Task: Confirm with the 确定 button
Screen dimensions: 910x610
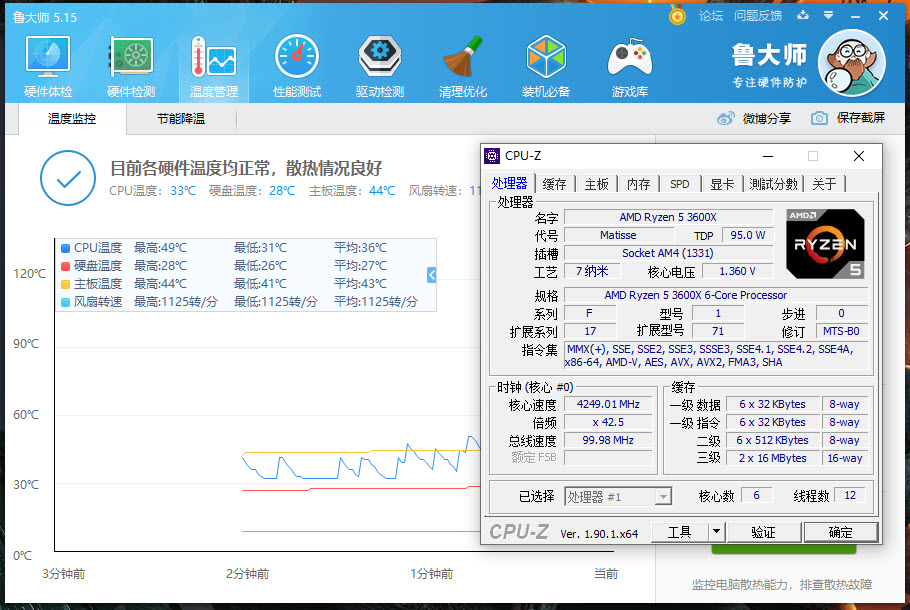Action: coord(840,532)
